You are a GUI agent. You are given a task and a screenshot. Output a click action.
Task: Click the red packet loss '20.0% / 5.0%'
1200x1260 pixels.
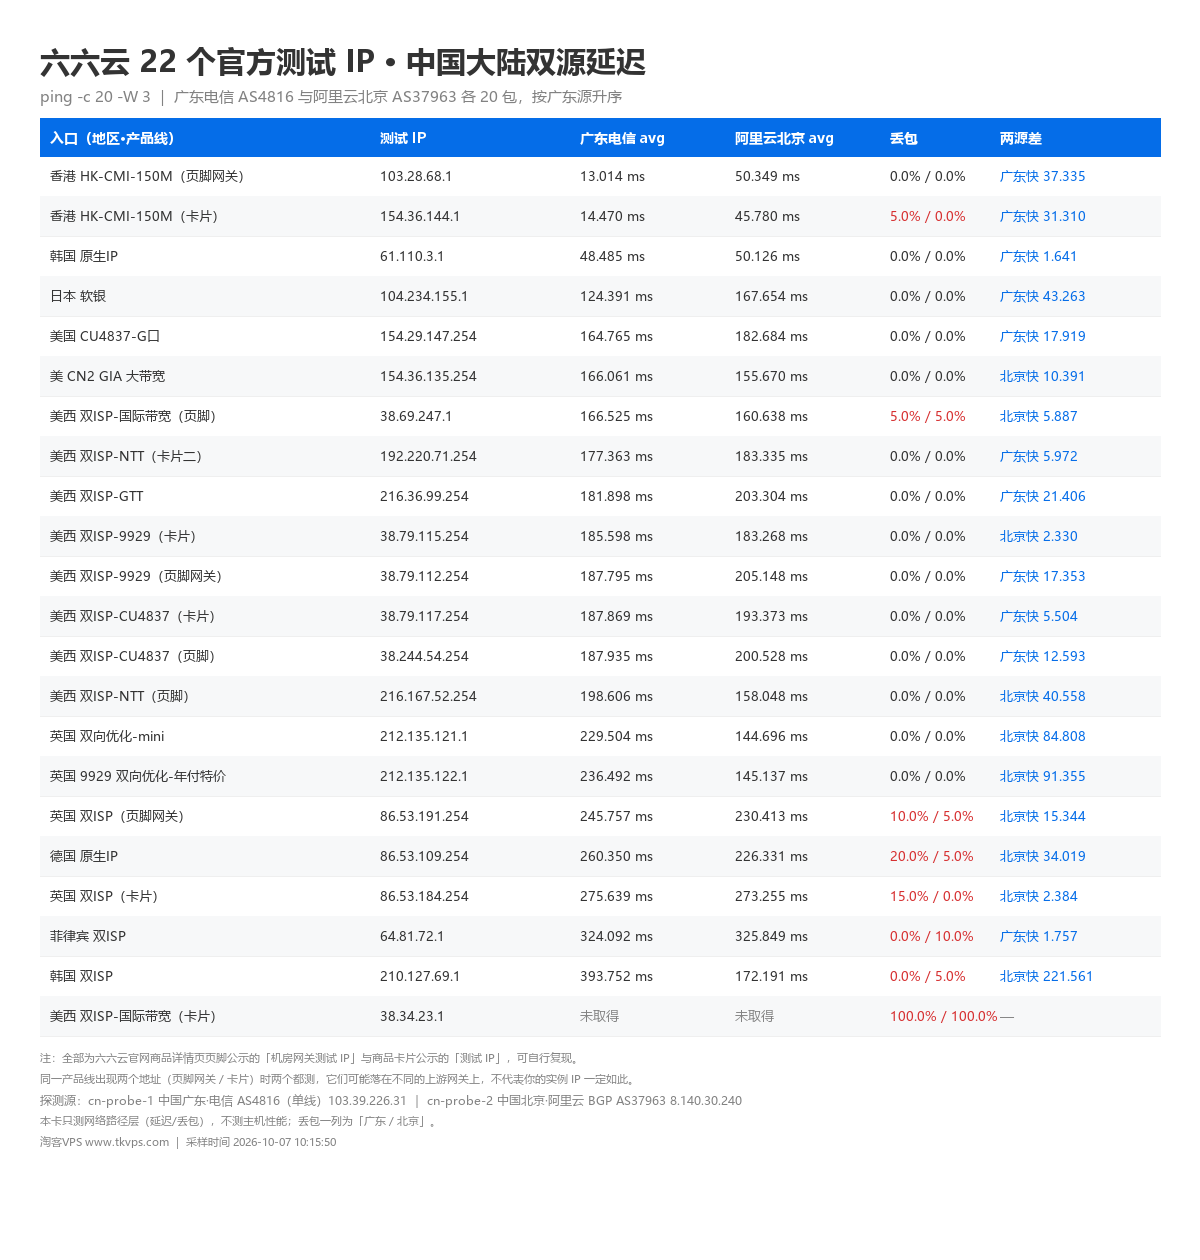[932, 856]
